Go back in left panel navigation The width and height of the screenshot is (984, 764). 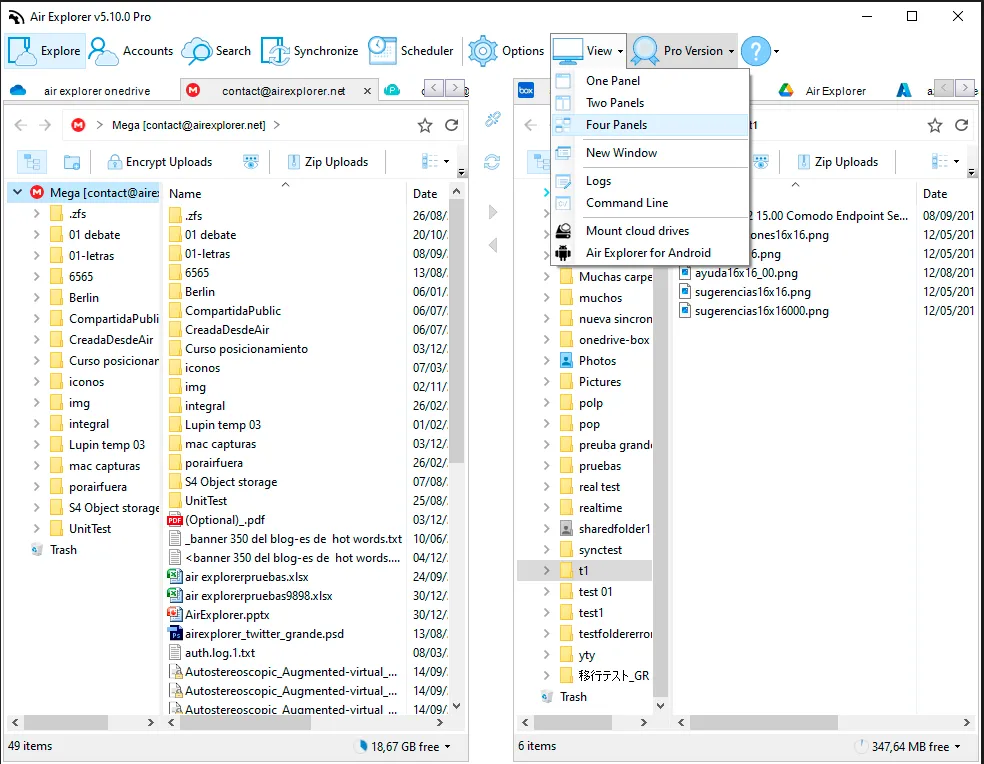click(21, 126)
